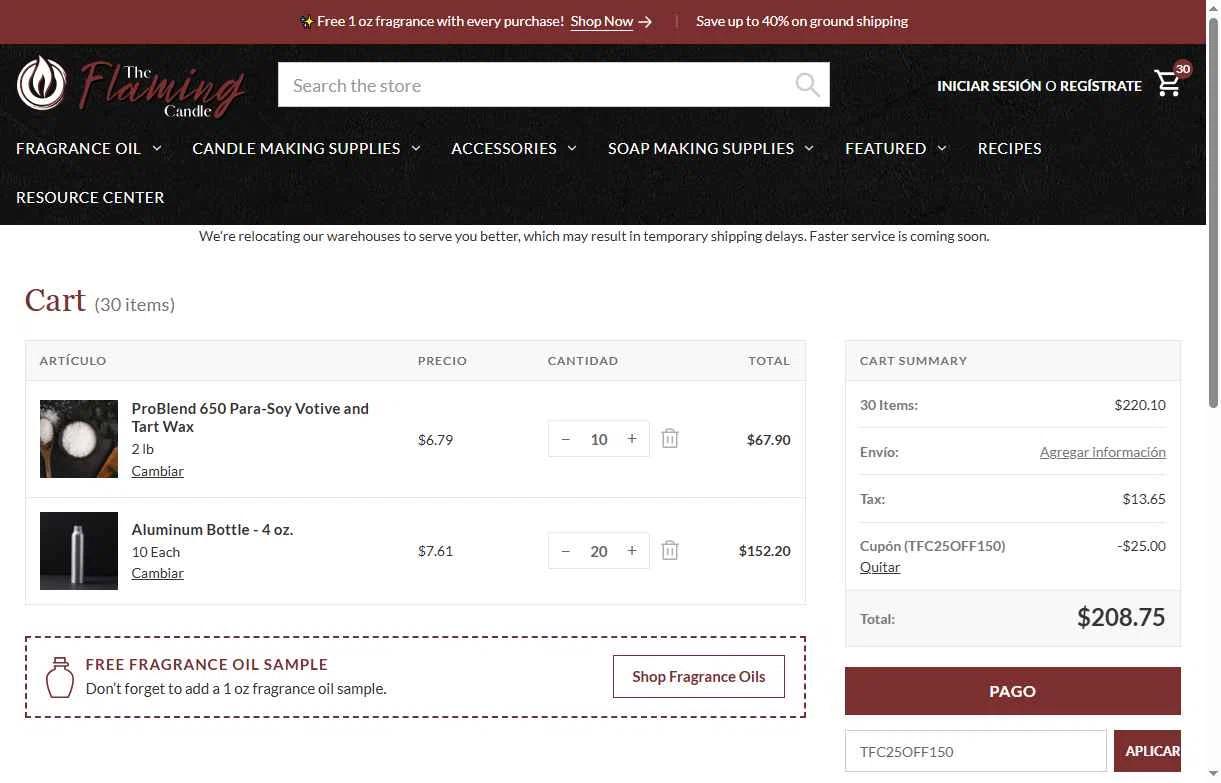1221x783 pixels.
Task: Click ProBlend 650 wax thumbnail
Action: (79, 439)
